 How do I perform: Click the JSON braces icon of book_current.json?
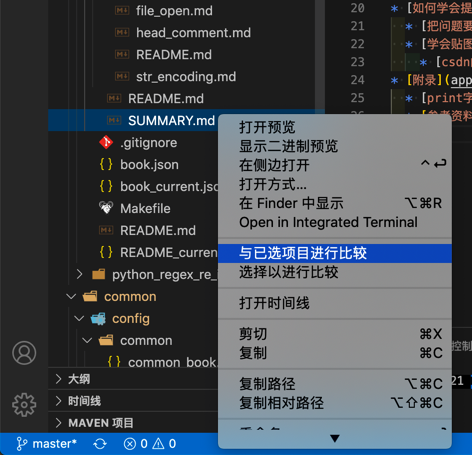[x=106, y=186]
